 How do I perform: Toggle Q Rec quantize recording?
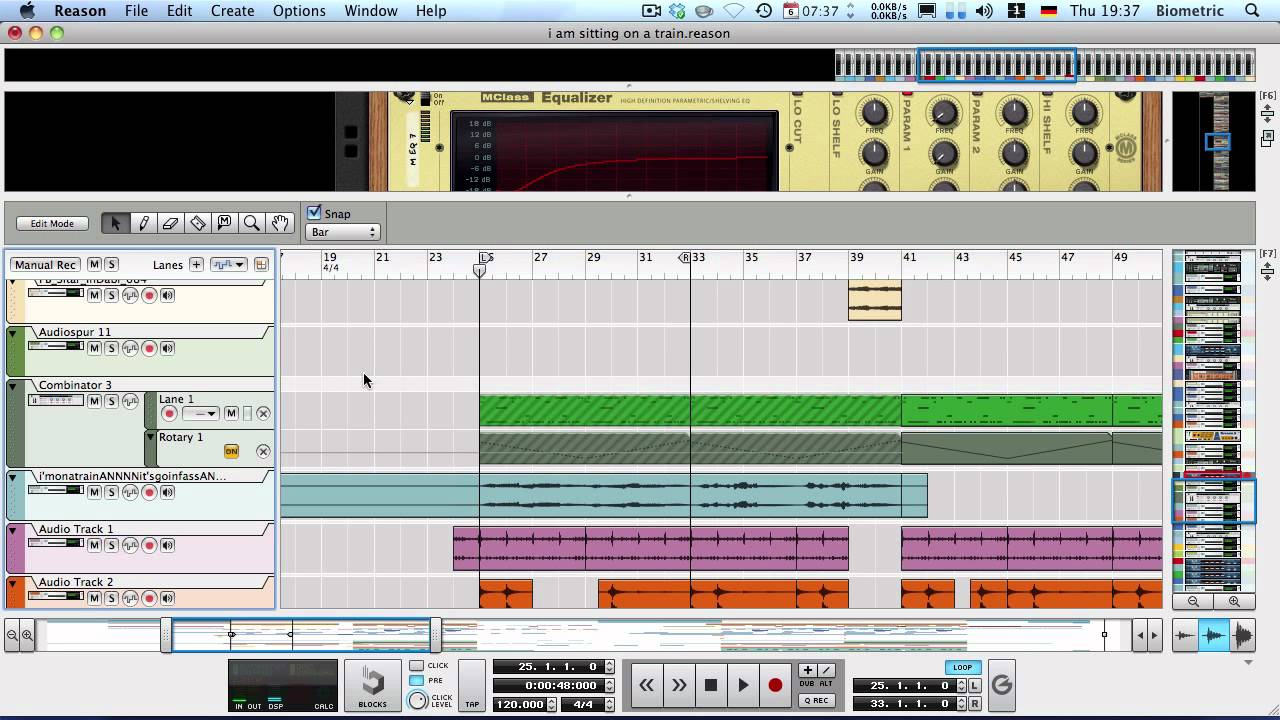point(816,700)
